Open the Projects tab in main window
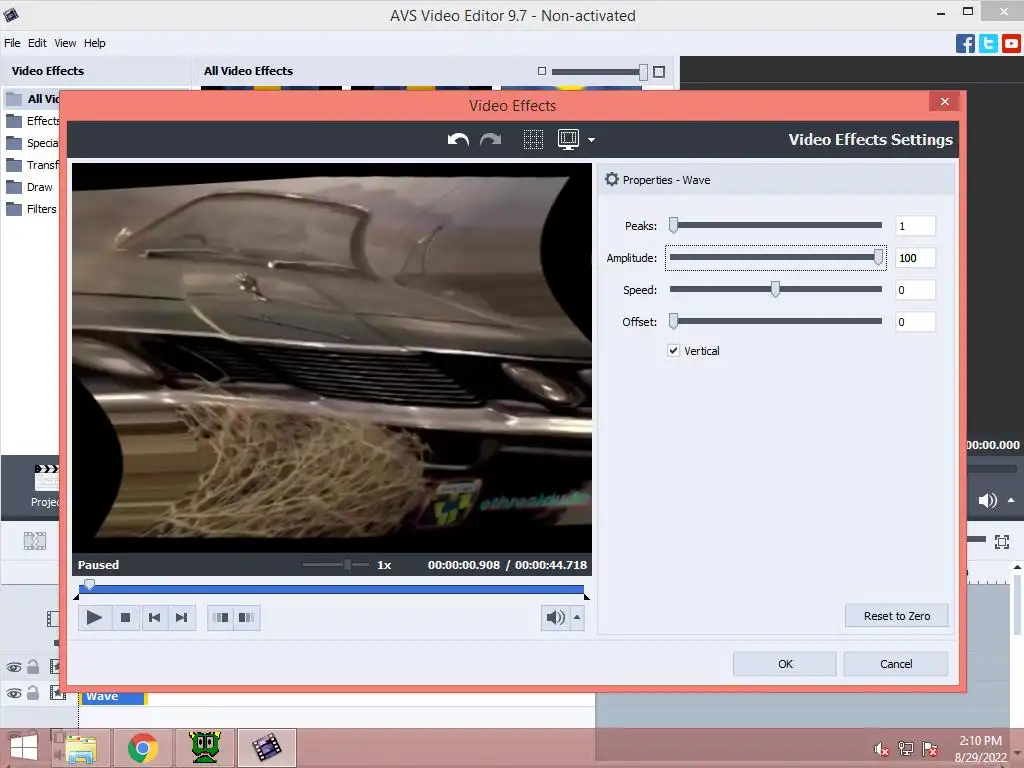This screenshot has width=1024, height=768. tap(44, 485)
